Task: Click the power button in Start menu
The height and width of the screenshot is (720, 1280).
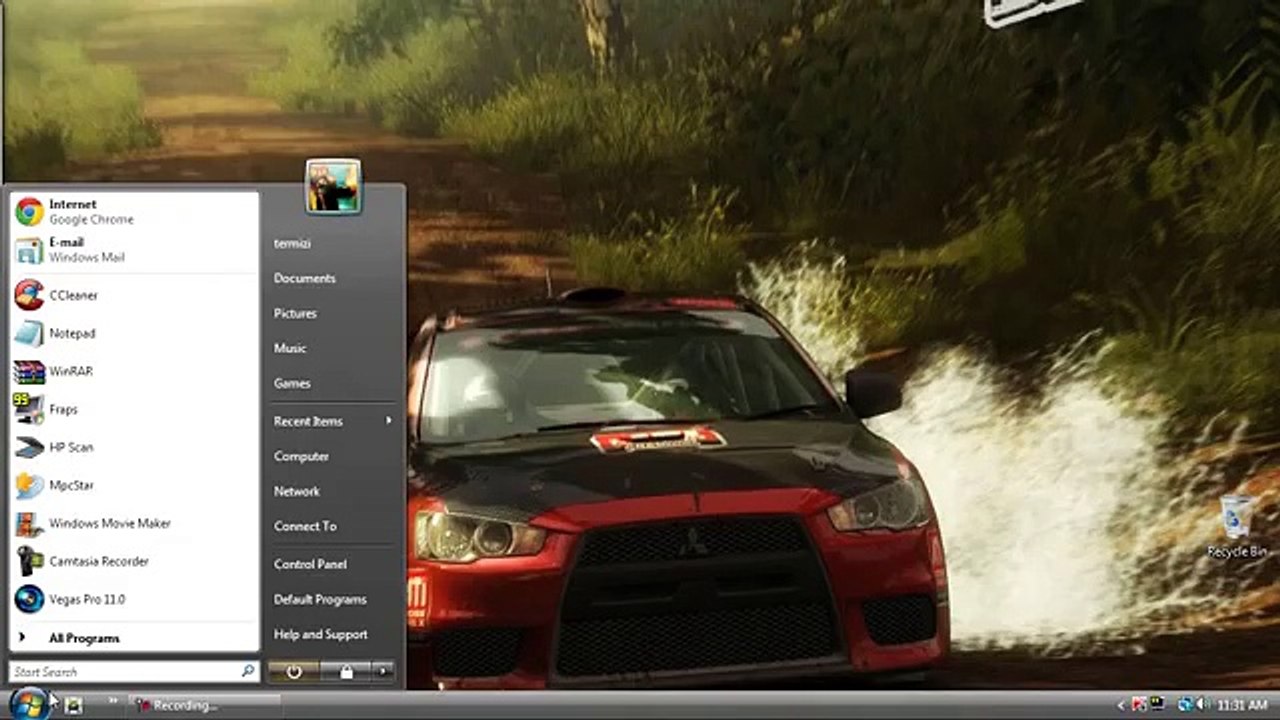Action: coord(294,672)
